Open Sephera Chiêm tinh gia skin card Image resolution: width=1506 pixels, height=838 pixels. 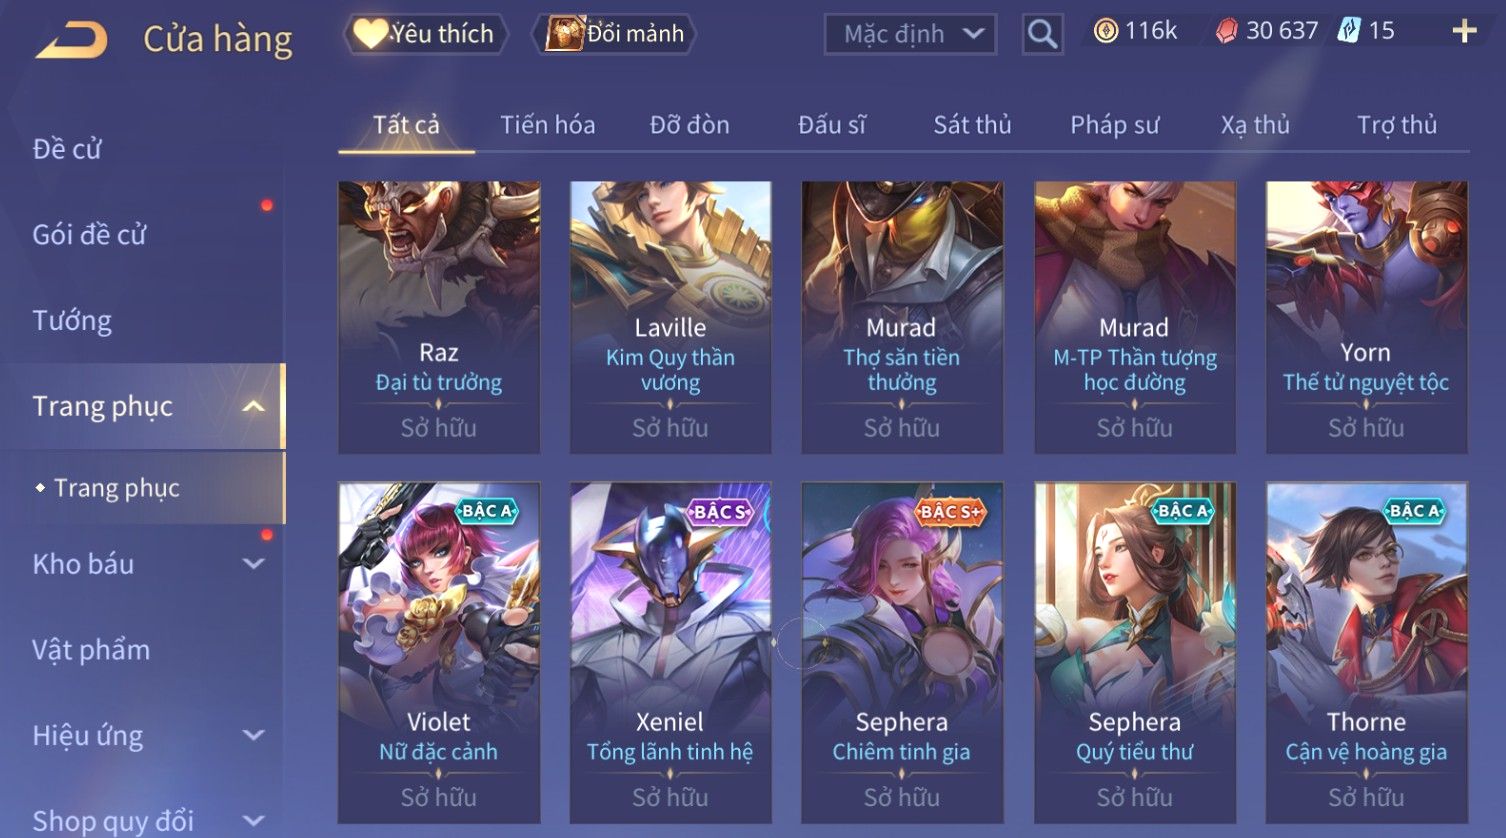tap(902, 652)
